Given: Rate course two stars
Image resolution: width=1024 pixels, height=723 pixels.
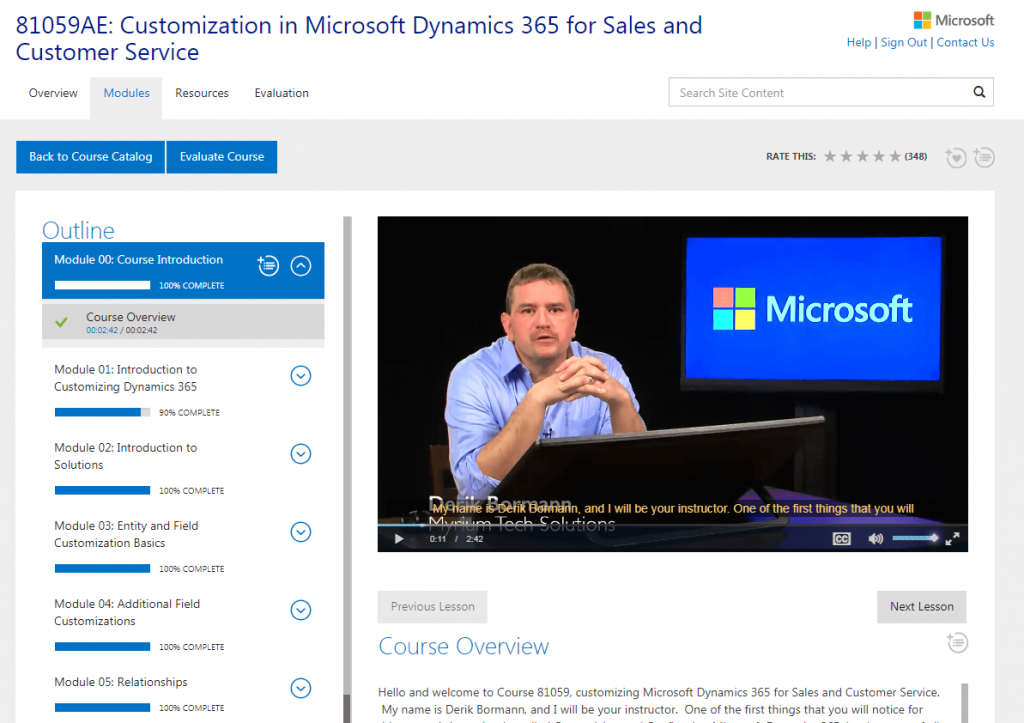Looking at the screenshot, I should click(846, 156).
